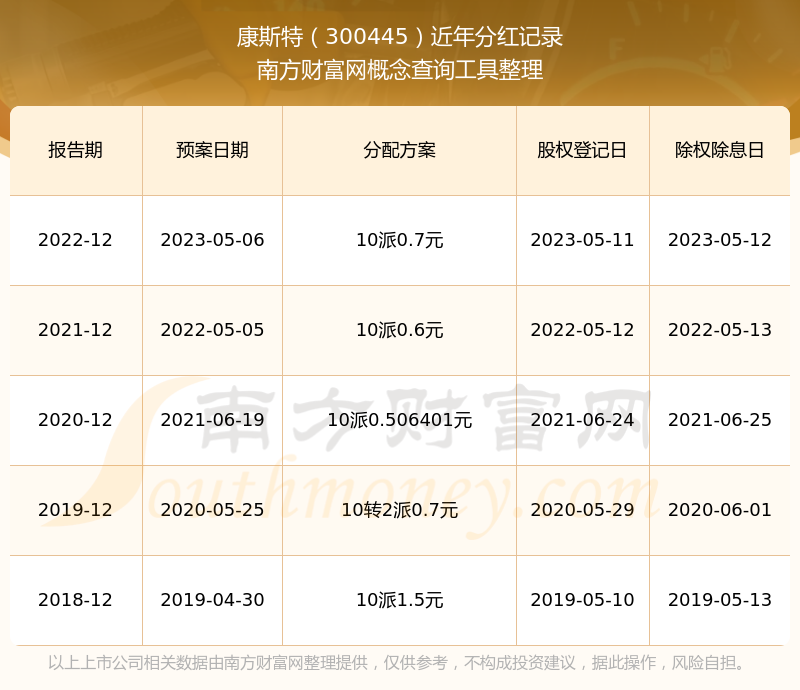Click the plan cell 10派1.5元
Screen dimensions: 800x690
click(399, 600)
